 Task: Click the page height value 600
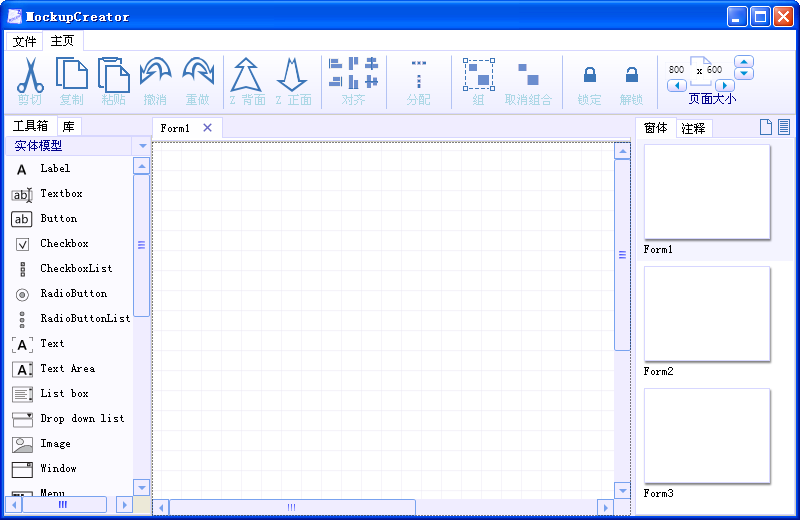pos(714,70)
